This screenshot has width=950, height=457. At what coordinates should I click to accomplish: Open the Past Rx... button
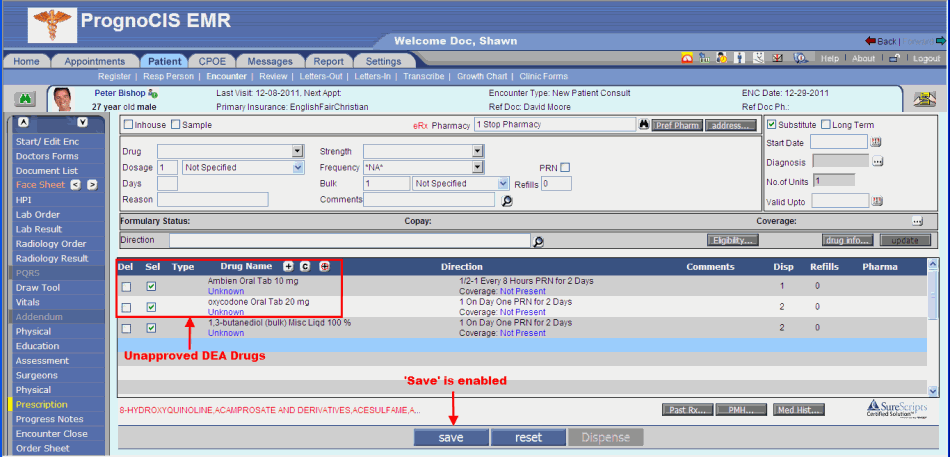pos(687,410)
